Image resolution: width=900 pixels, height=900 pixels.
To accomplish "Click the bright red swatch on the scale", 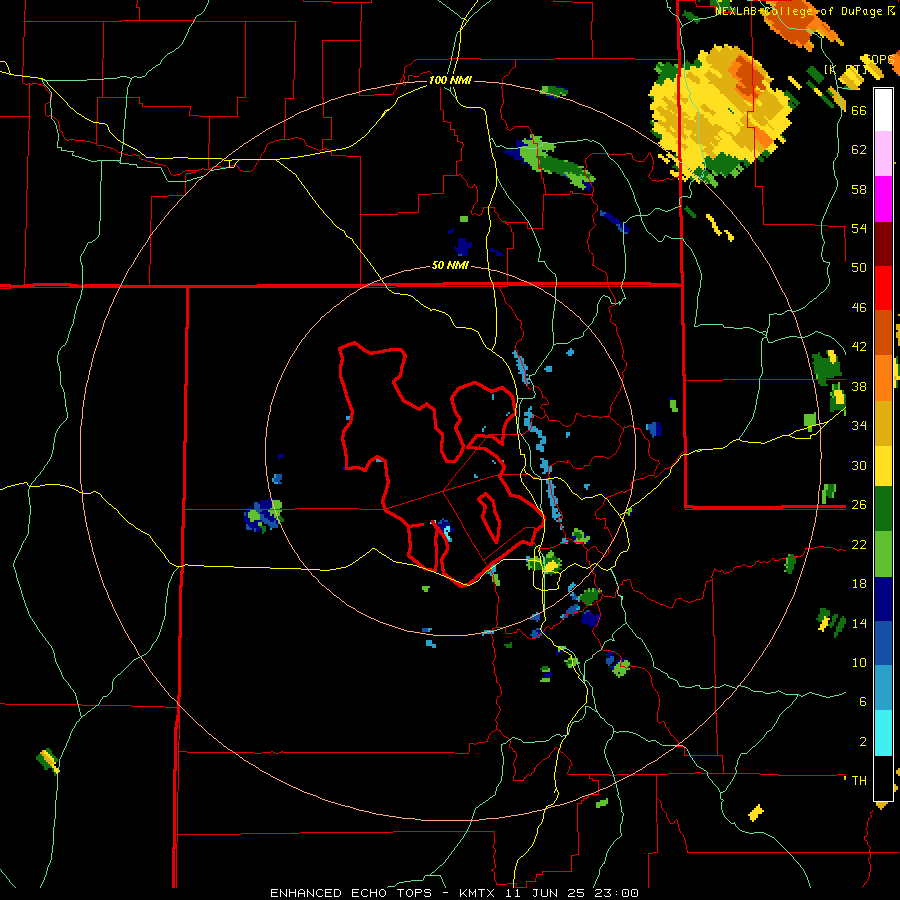I will pyautogui.click(x=883, y=288).
